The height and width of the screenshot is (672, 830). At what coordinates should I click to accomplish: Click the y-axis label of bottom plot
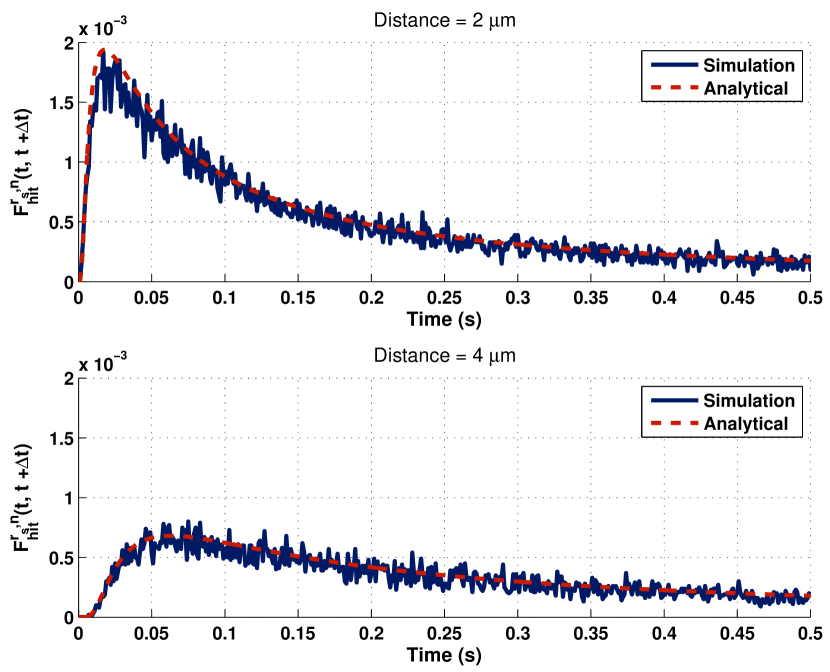pyautogui.click(x=25, y=498)
